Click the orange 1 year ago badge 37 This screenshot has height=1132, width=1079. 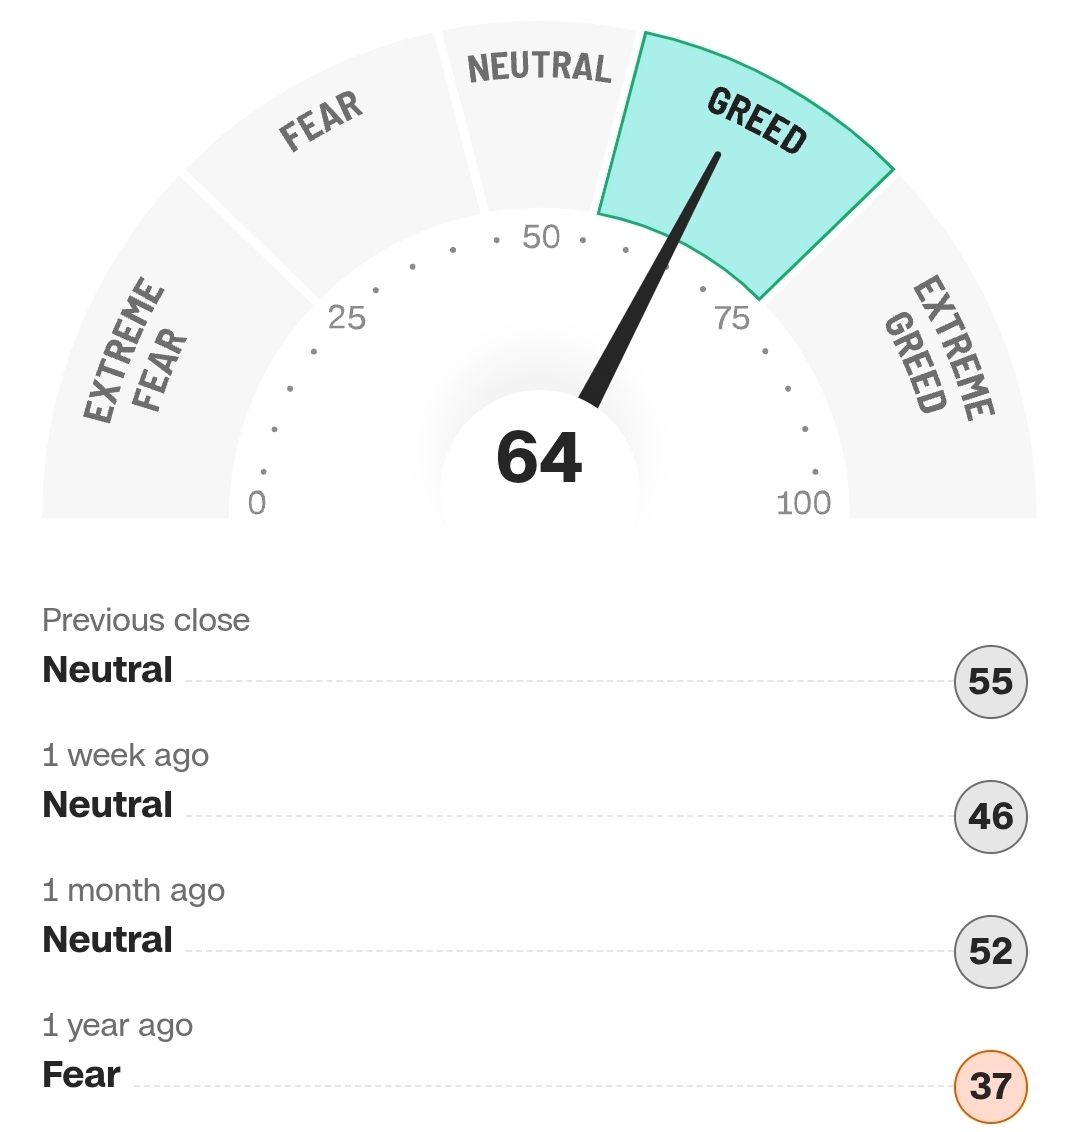pos(990,1086)
